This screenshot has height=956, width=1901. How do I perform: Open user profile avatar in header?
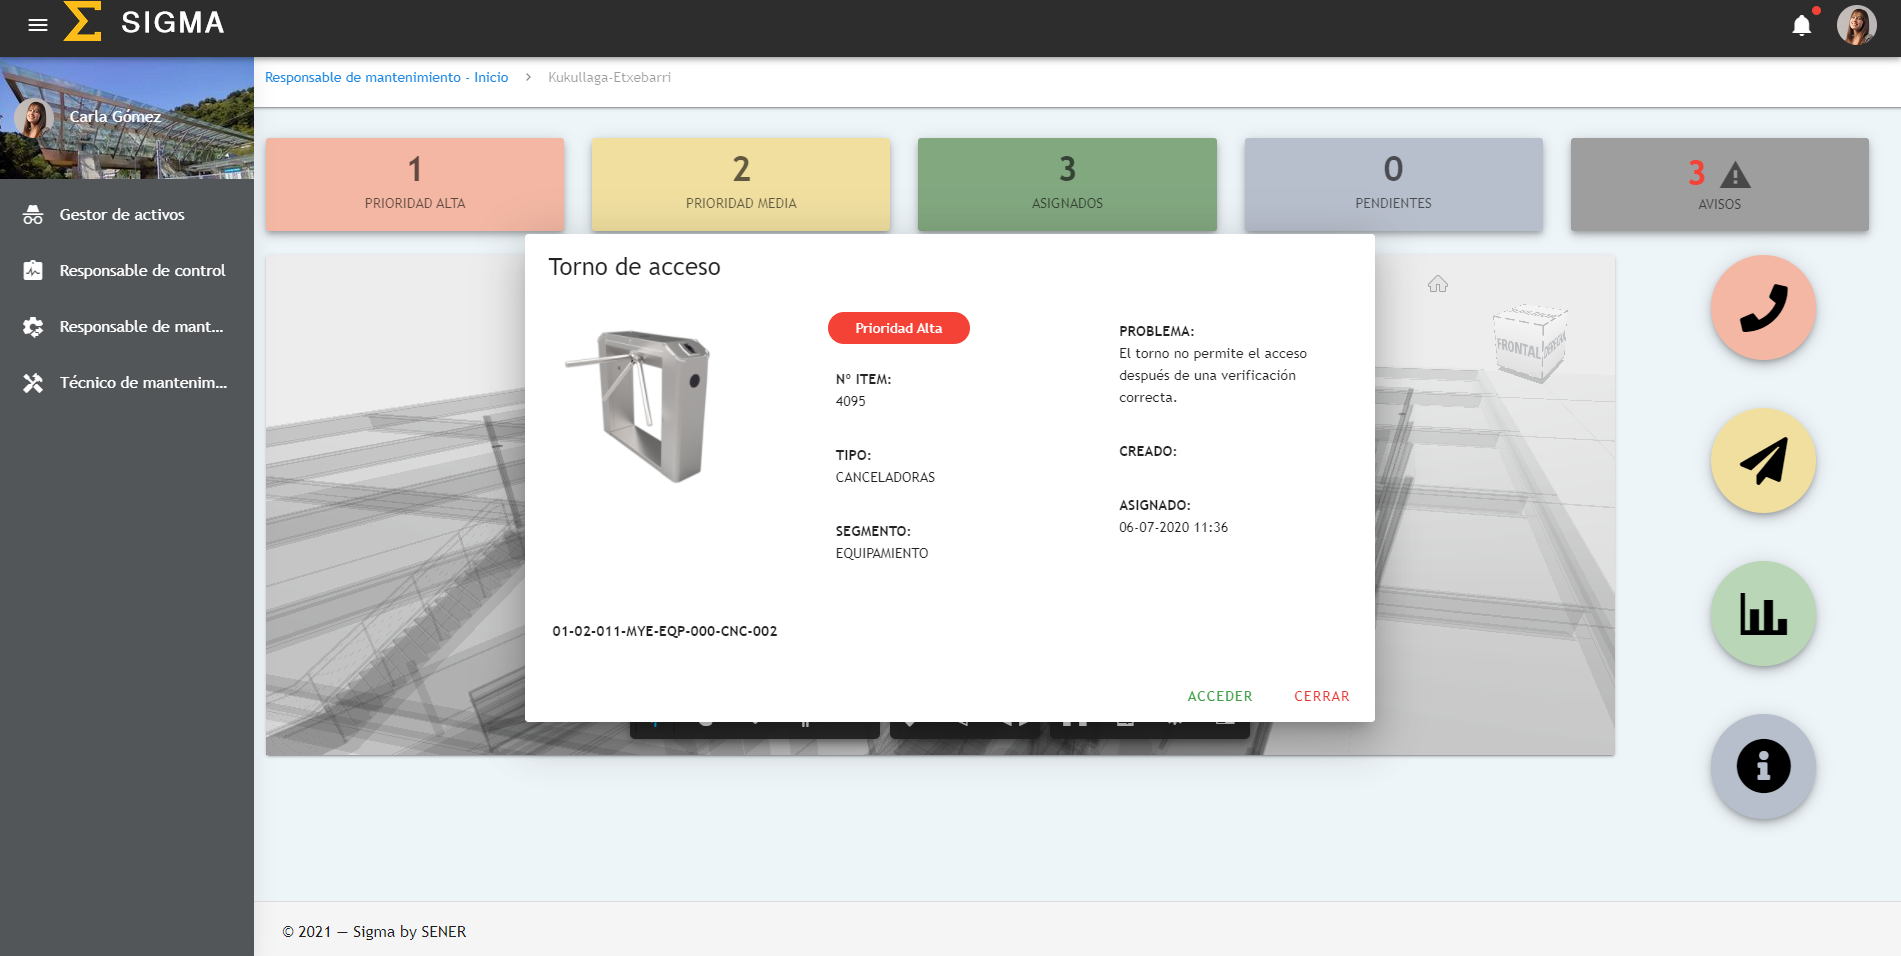[x=1856, y=25]
